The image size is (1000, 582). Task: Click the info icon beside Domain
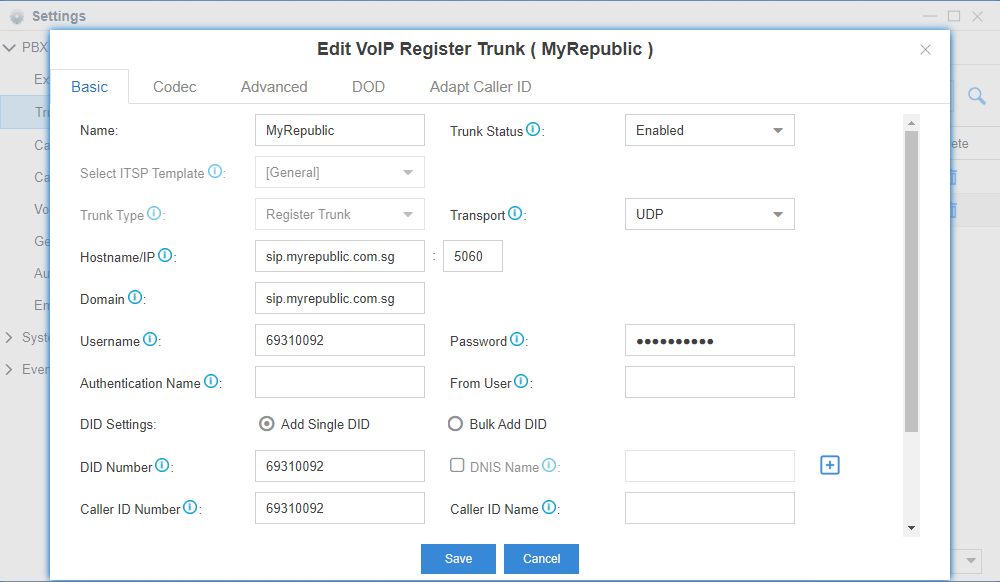[135, 298]
